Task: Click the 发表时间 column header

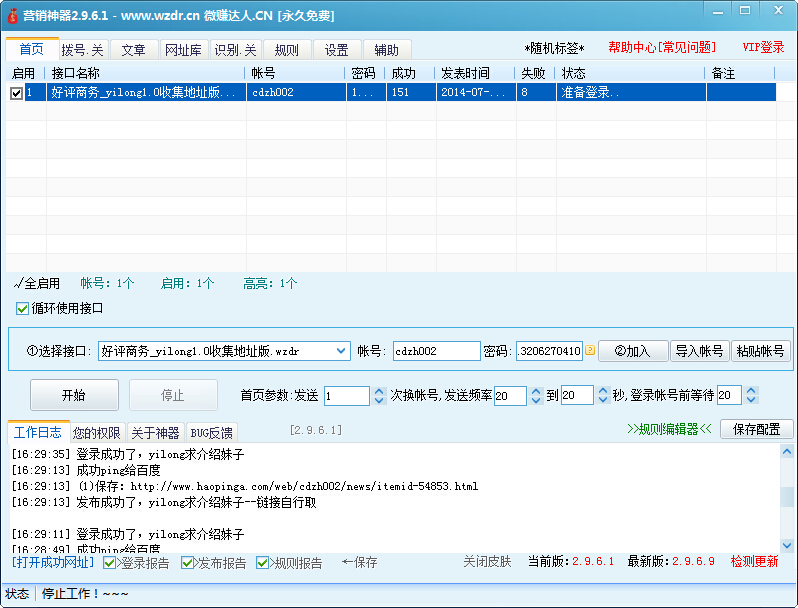Action: point(474,73)
